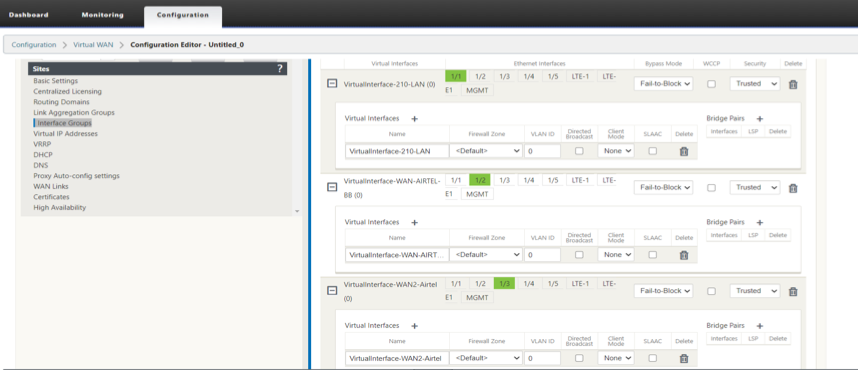Add virtual interface under WAN2-Airtel group
The height and width of the screenshot is (370, 858).
(414, 326)
